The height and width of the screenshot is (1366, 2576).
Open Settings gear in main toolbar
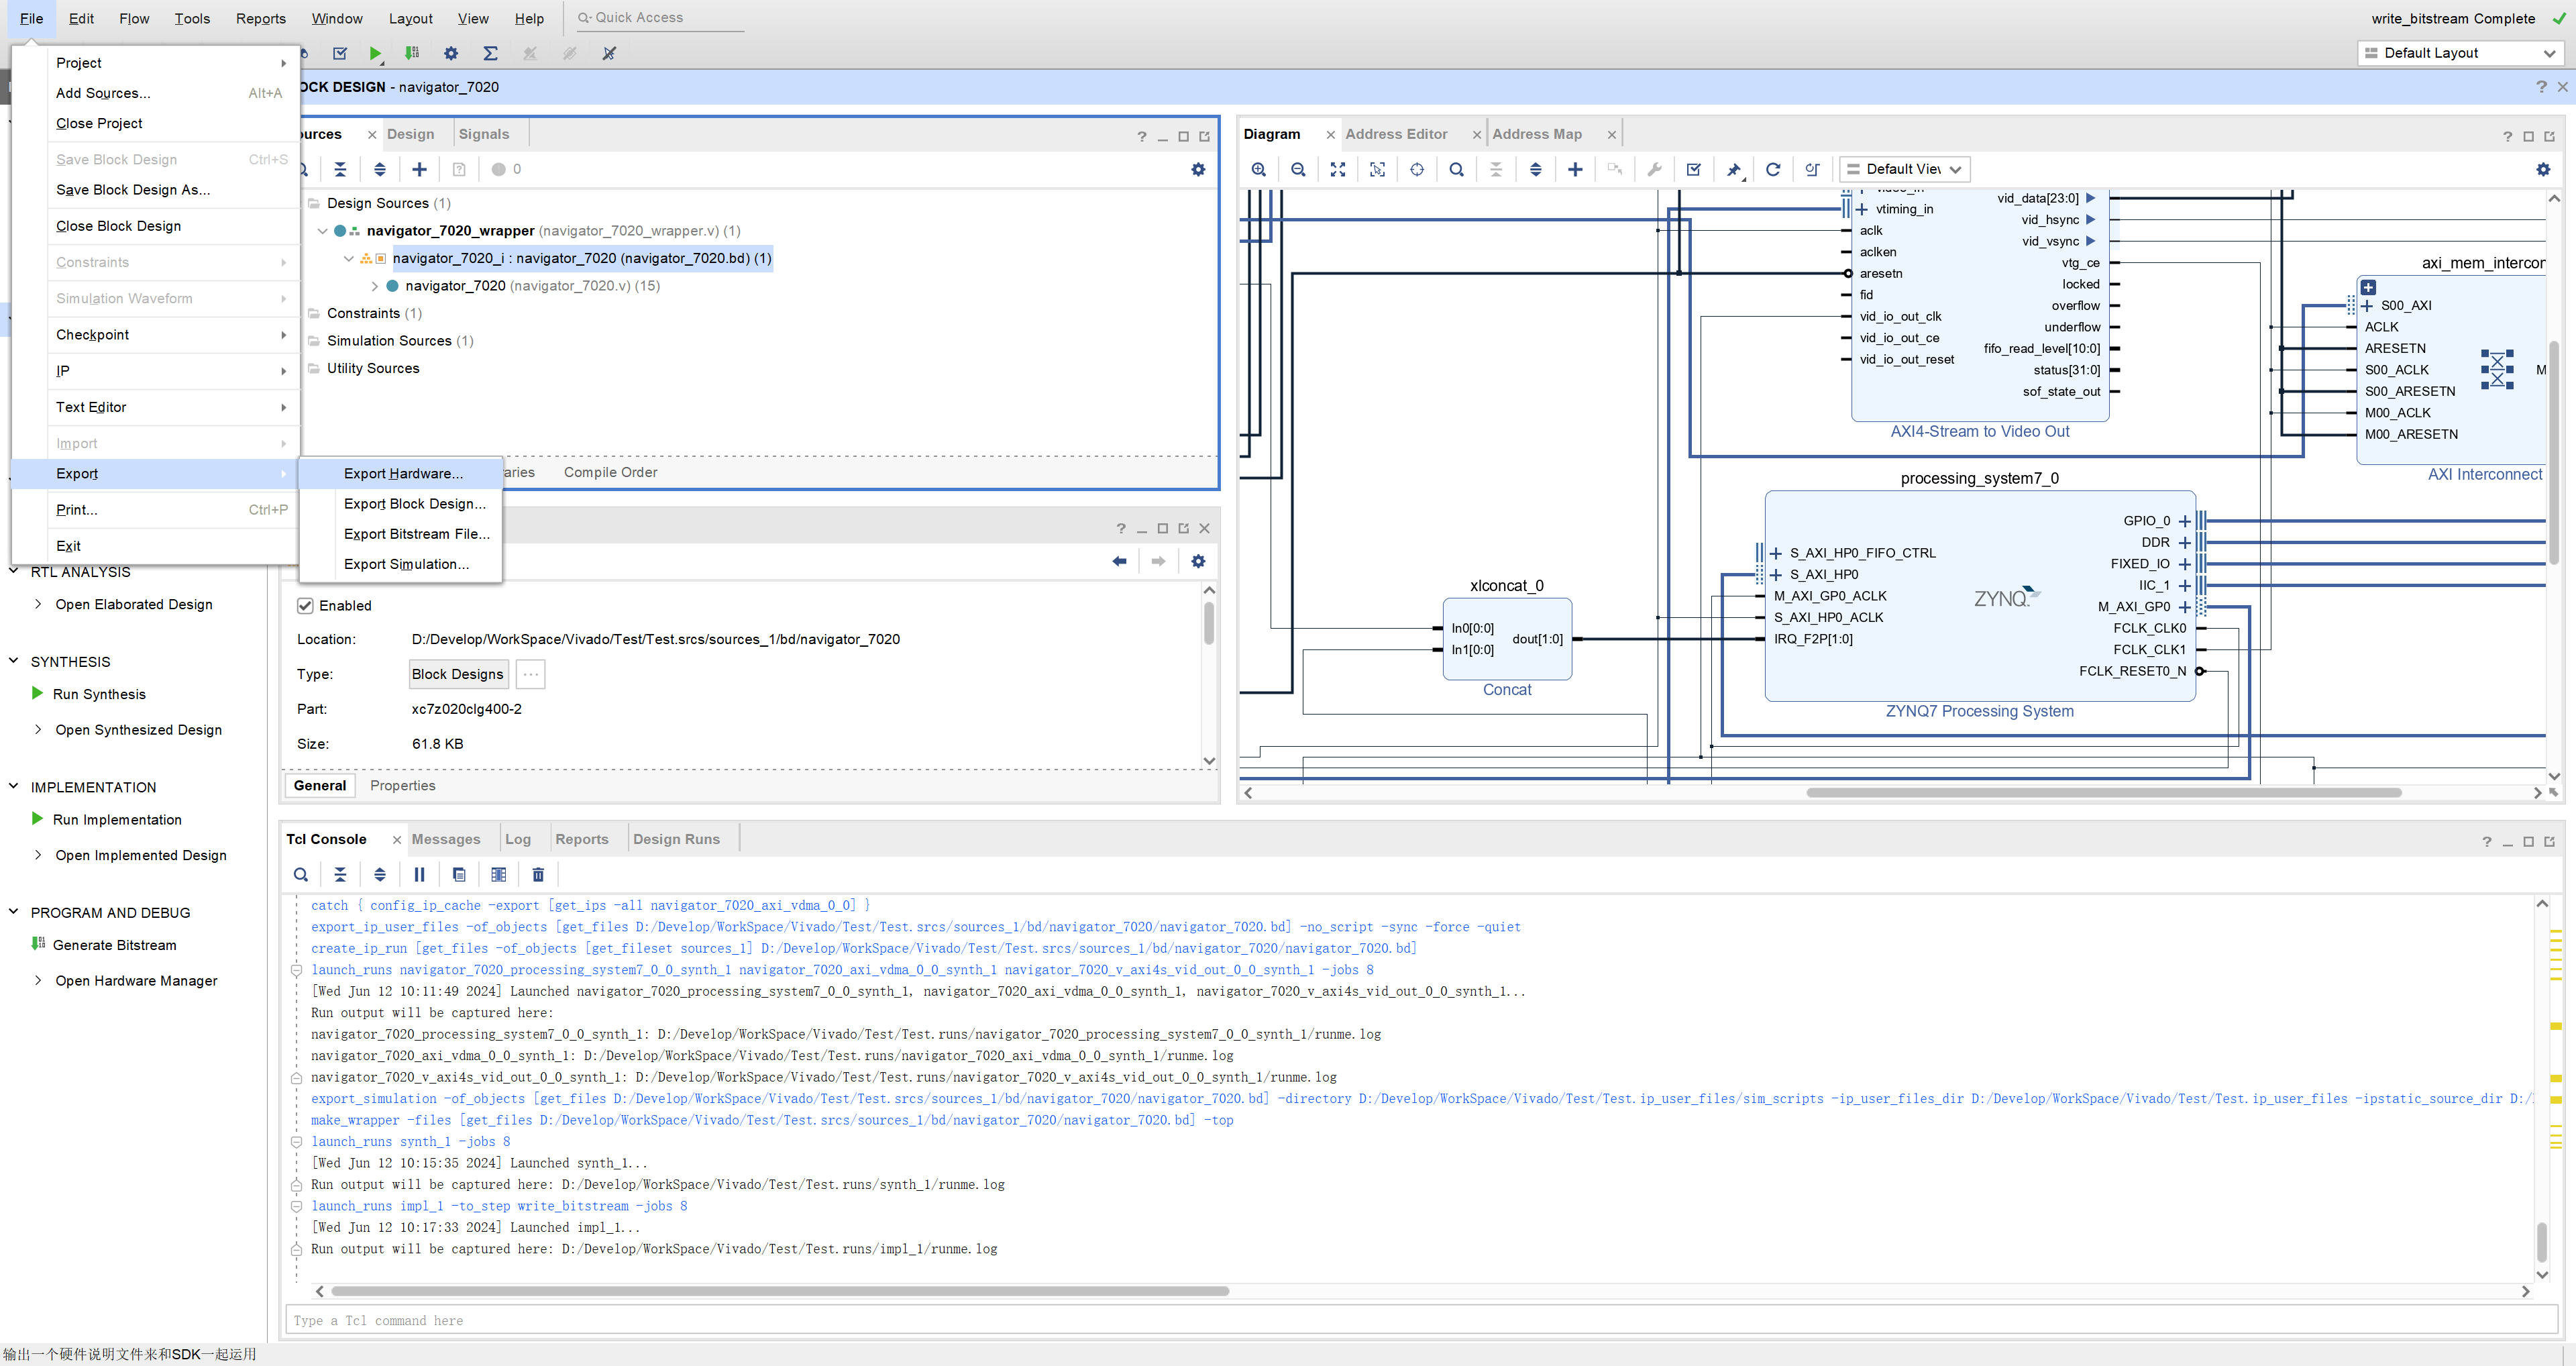coord(451,53)
